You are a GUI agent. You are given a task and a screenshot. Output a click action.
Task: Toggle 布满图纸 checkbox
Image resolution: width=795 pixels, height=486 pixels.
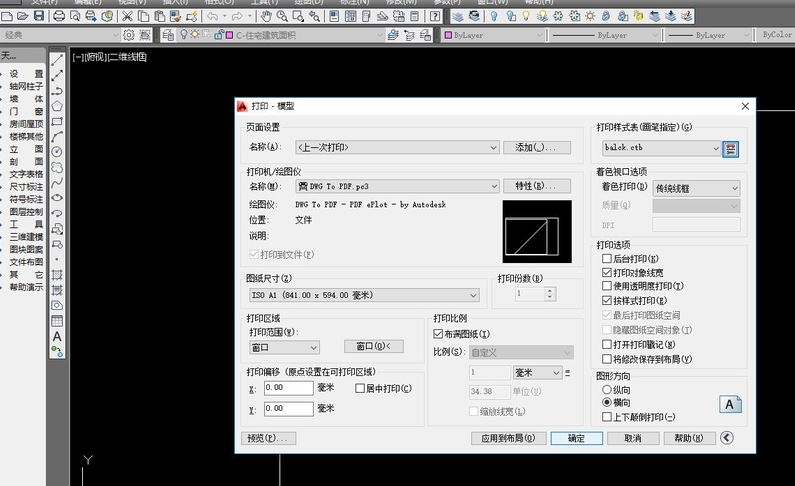pos(438,334)
